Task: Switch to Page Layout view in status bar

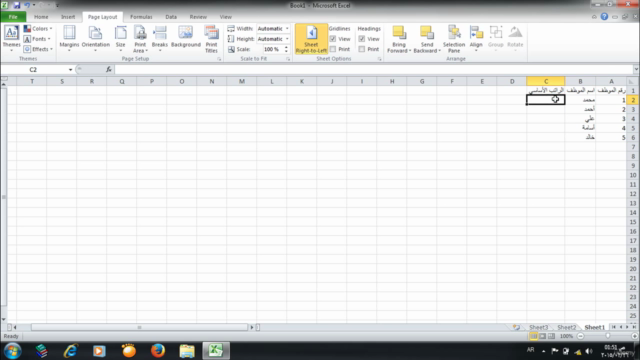Action: 542,336
